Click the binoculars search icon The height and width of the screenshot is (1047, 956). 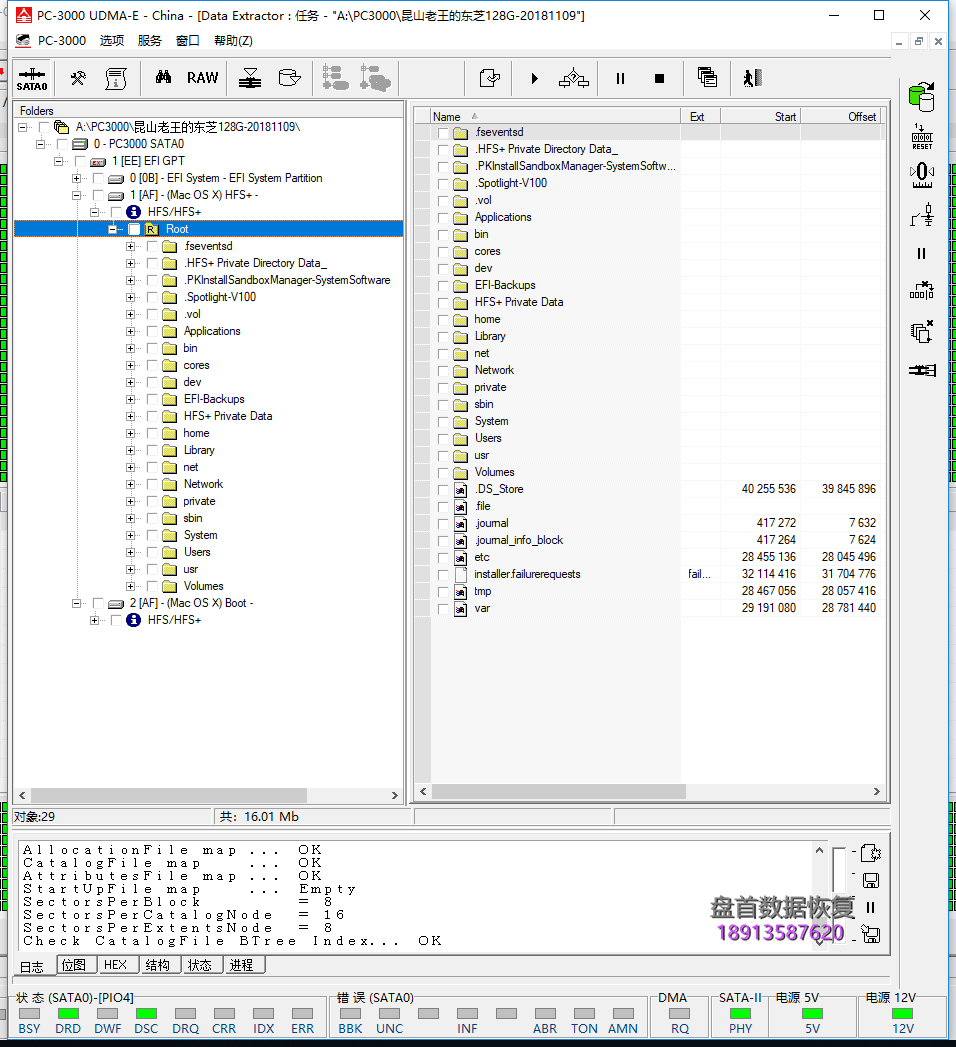[x=164, y=77]
